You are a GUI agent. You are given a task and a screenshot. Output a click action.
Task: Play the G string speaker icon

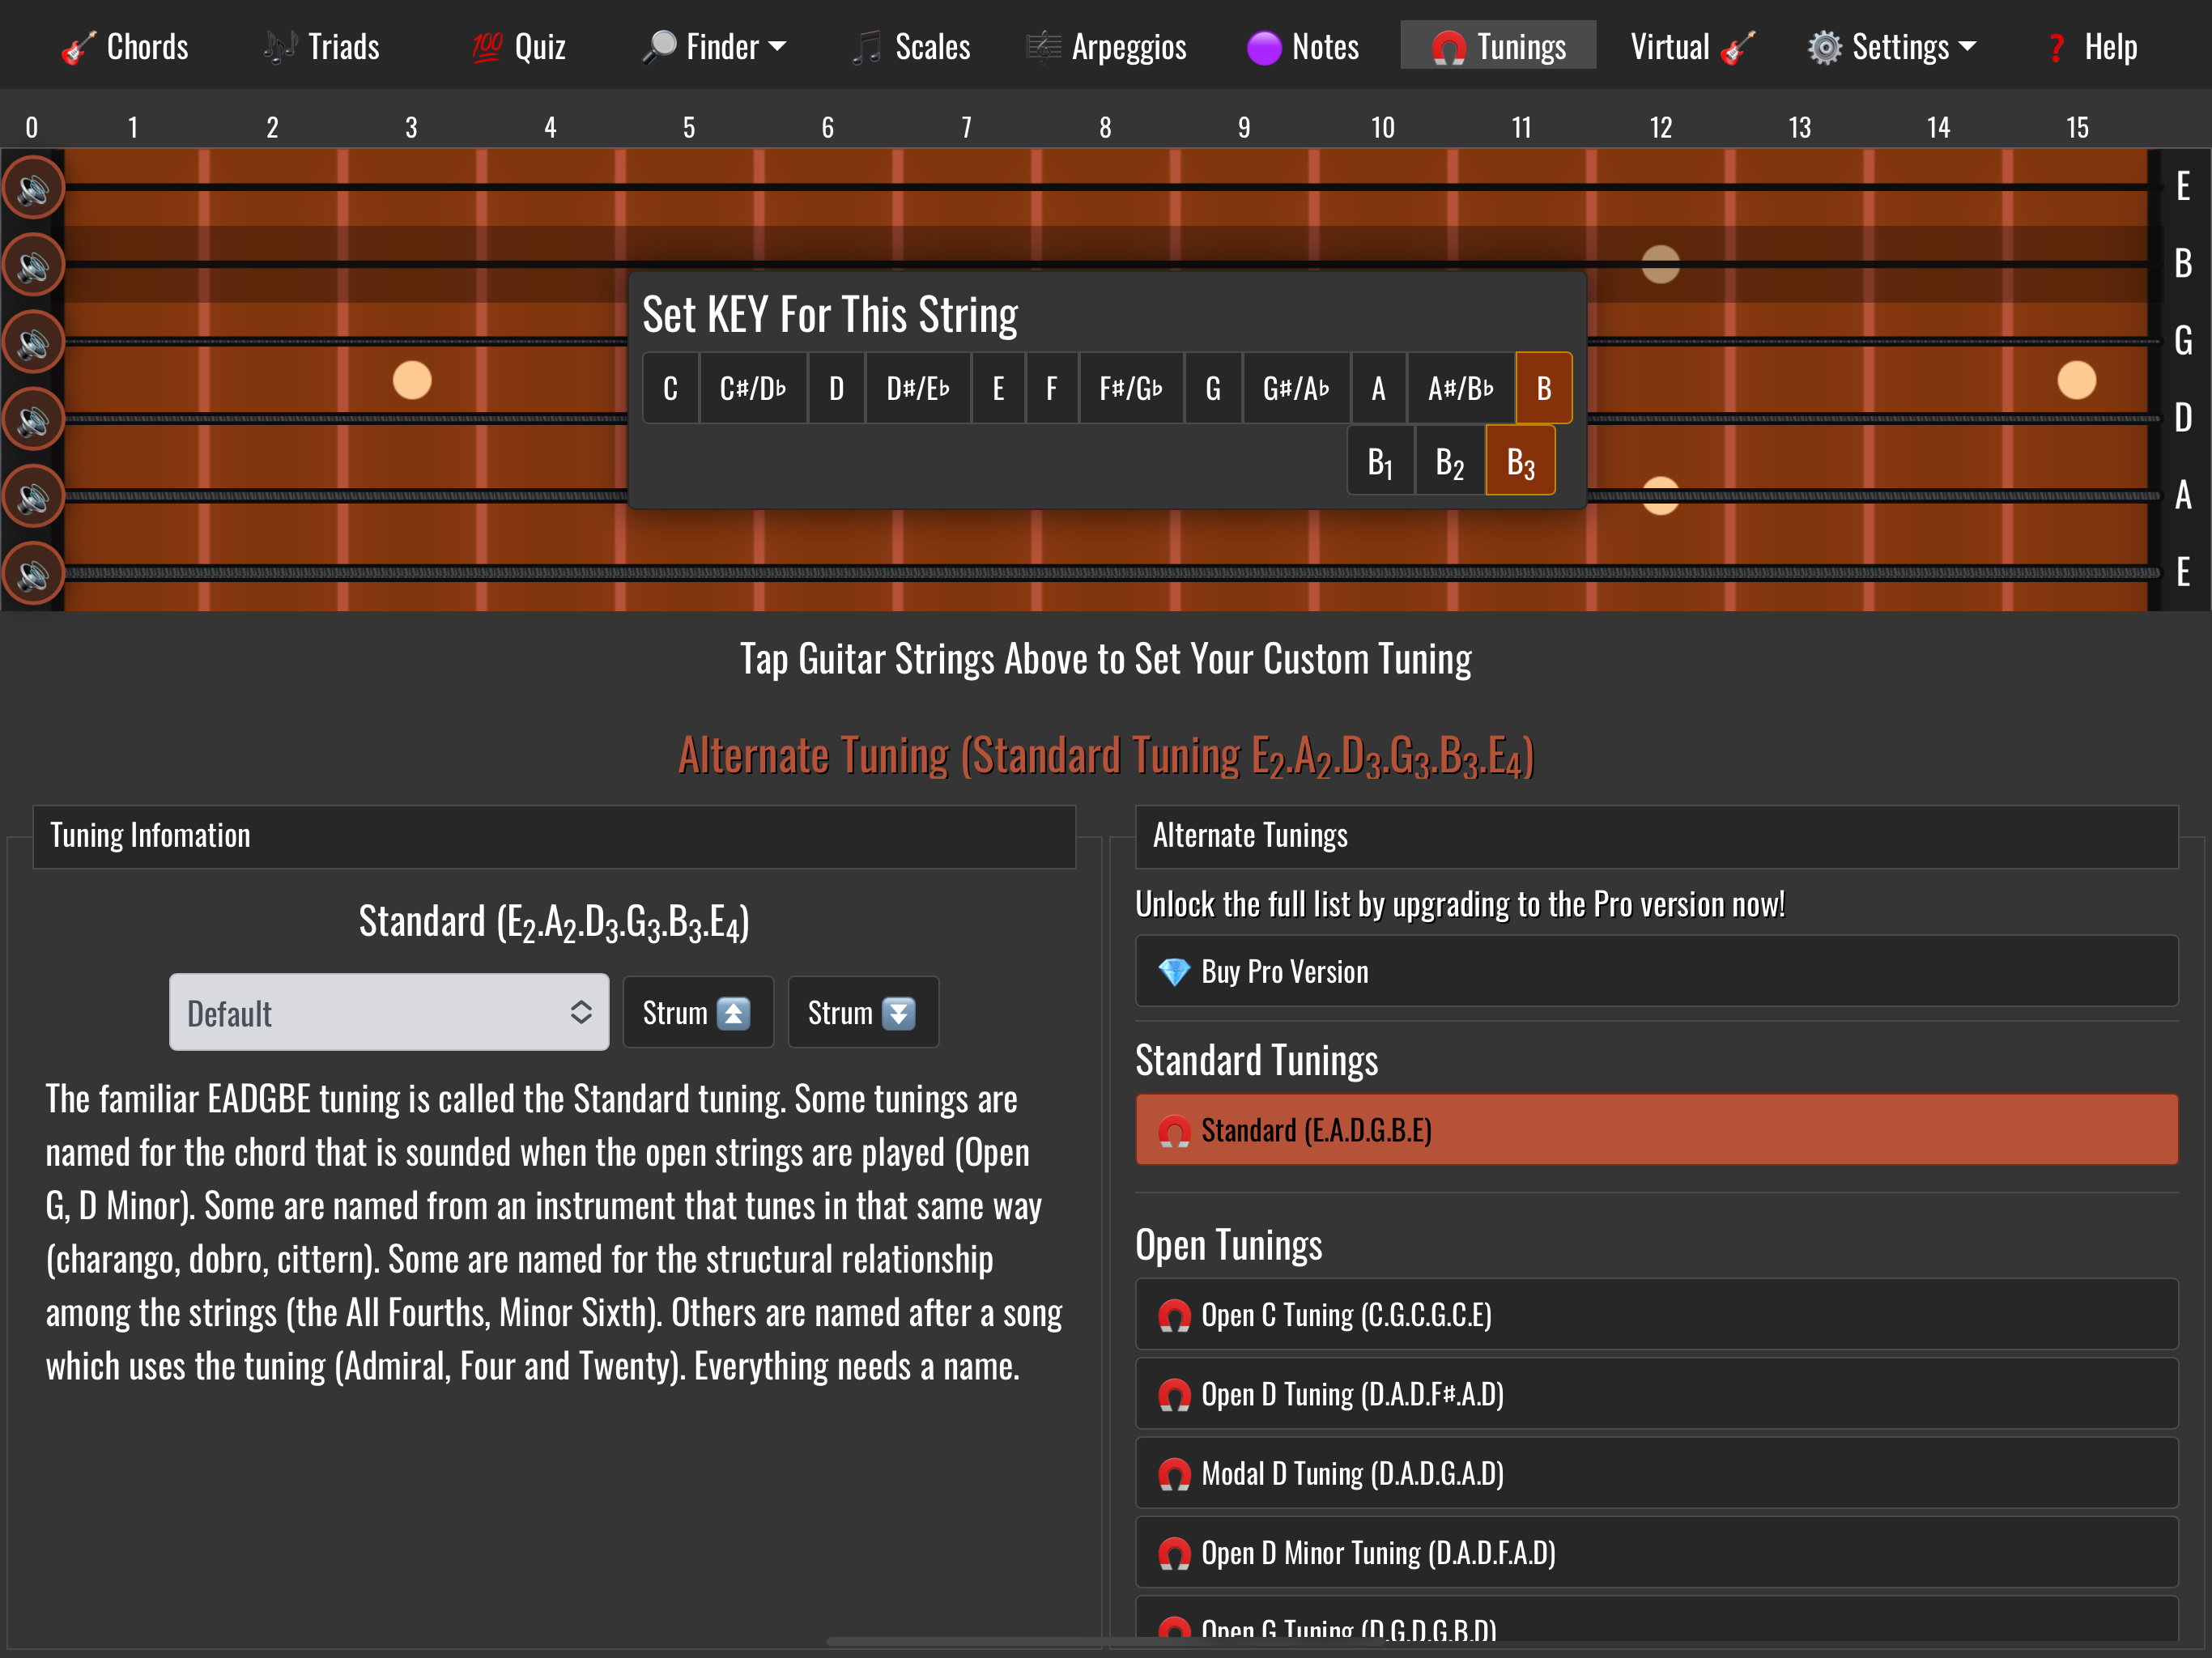[x=33, y=342]
